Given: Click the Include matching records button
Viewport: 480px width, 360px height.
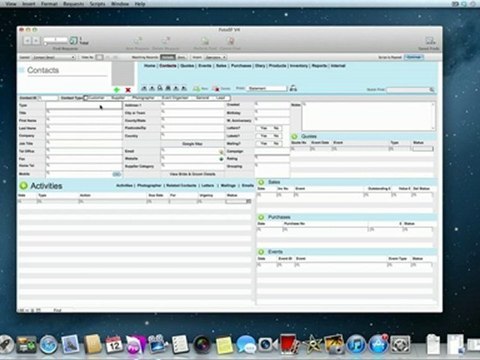Looking at the screenshot, I should [168, 57].
